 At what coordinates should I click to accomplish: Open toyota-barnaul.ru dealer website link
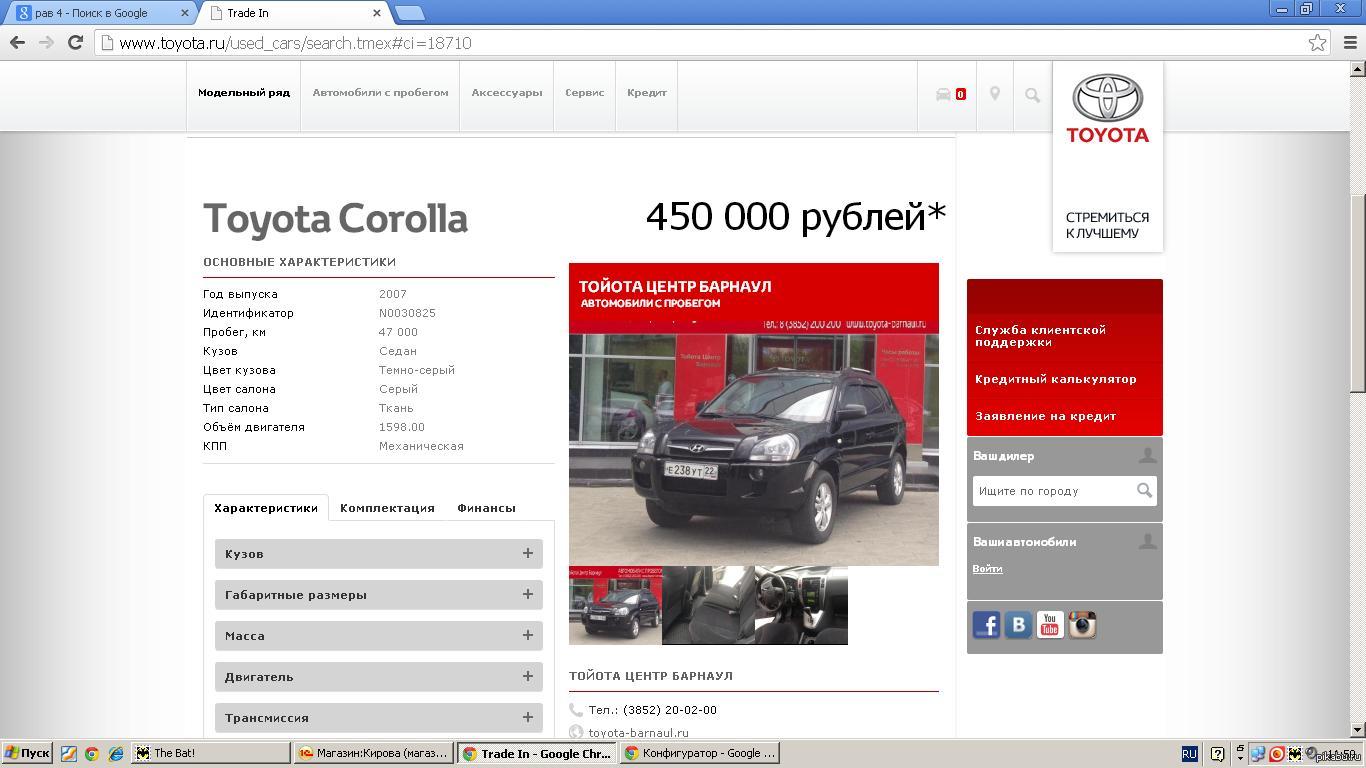(x=639, y=732)
